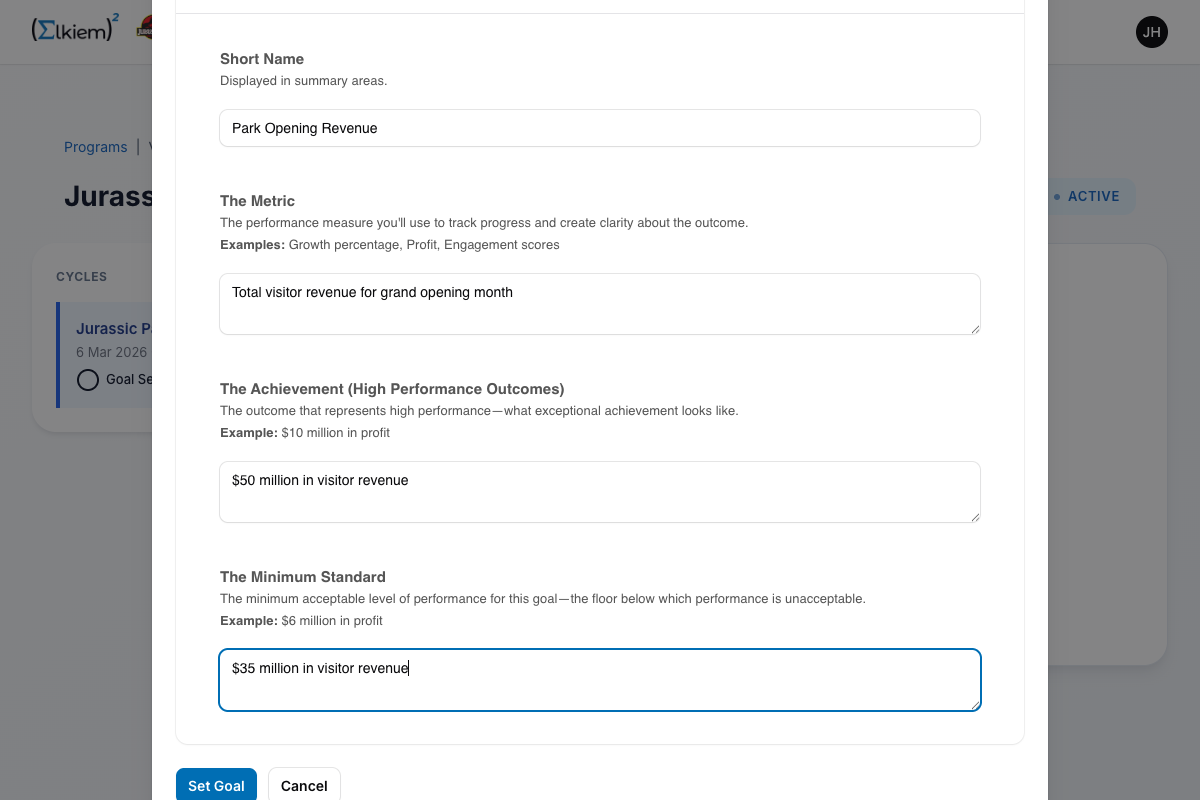Click the Set Goal button

point(216,785)
